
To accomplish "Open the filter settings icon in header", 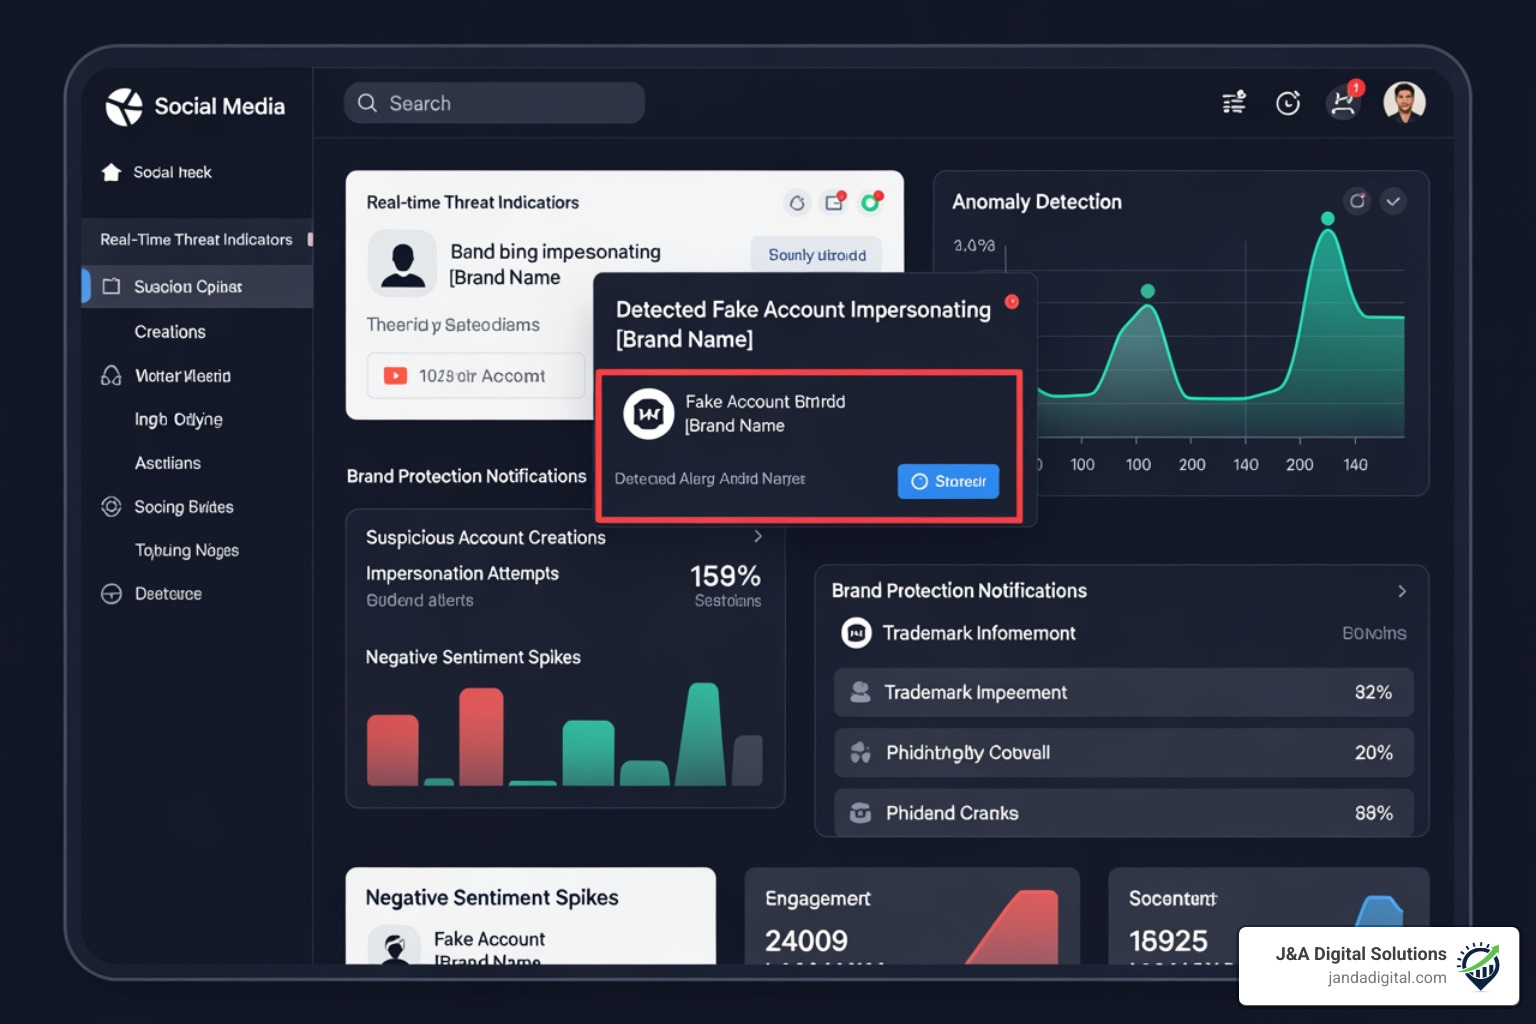I will (1234, 102).
